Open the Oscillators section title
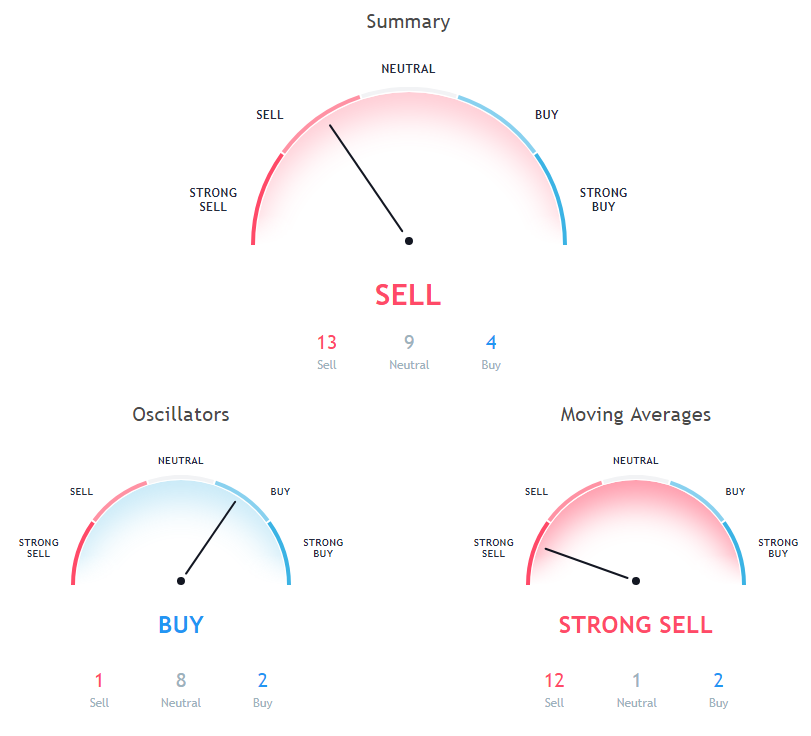This screenshot has height=736, width=811. (x=181, y=414)
